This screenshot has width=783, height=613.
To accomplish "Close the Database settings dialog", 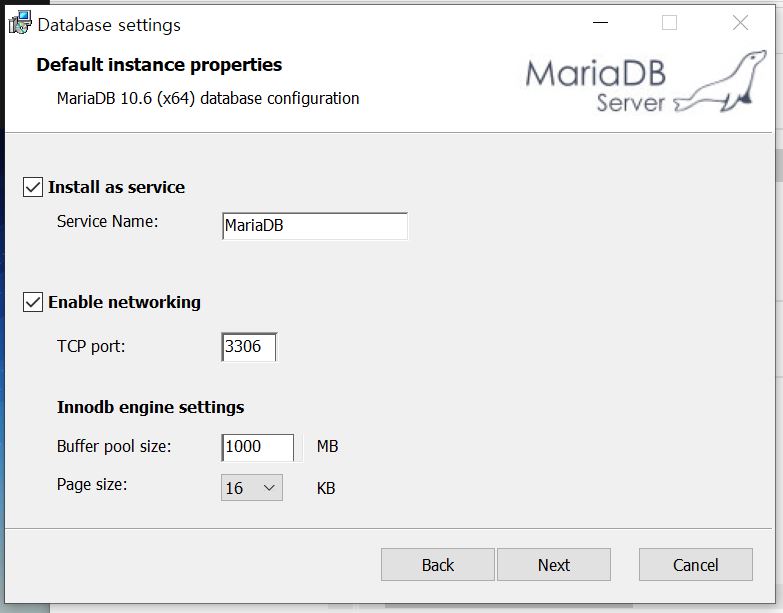I will pyautogui.click(x=740, y=22).
